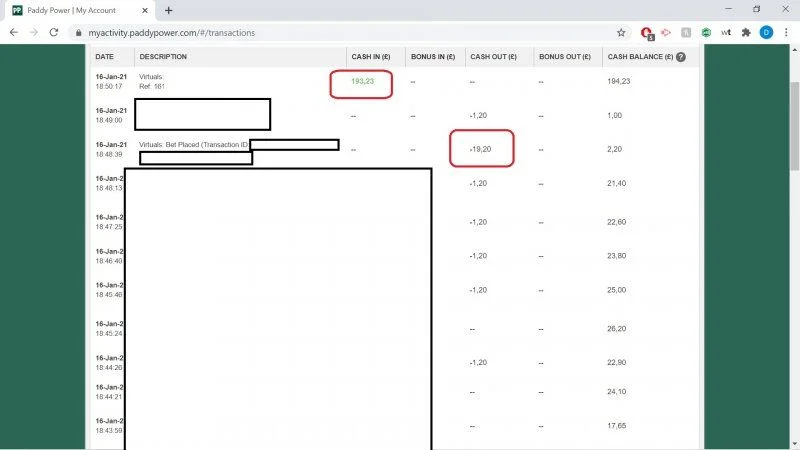This screenshot has height=450, width=800.
Task: Click the BONUS OUT (£) column header
Action: pos(565,57)
